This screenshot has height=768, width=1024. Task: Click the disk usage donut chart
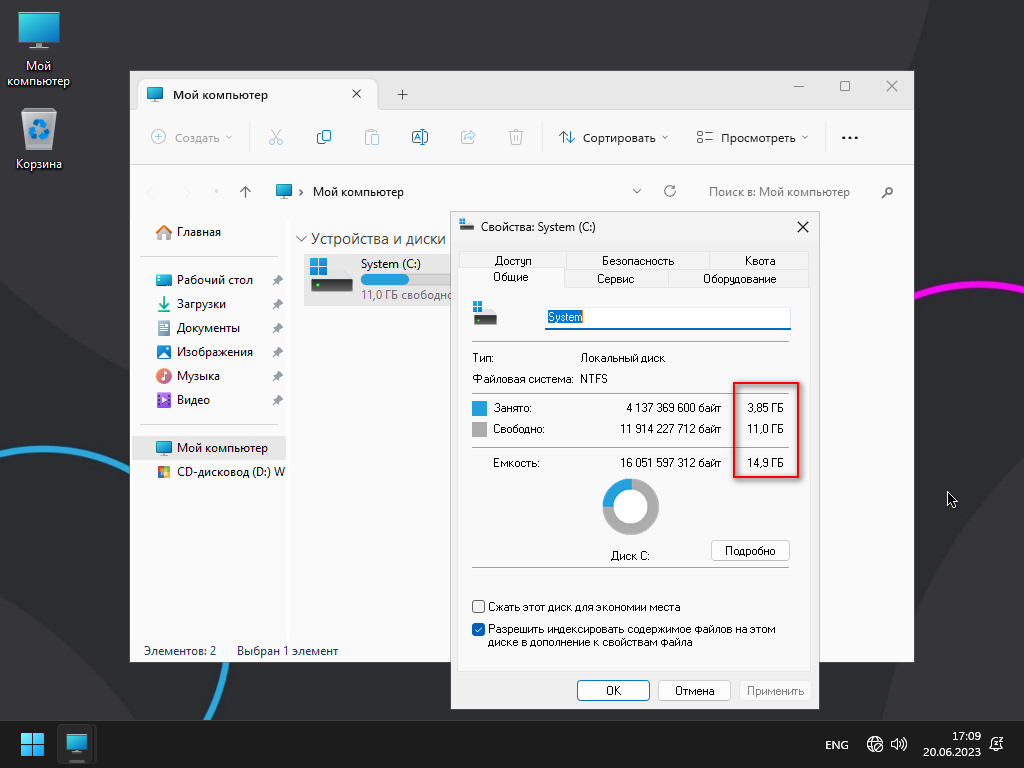click(x=630, y=507)
